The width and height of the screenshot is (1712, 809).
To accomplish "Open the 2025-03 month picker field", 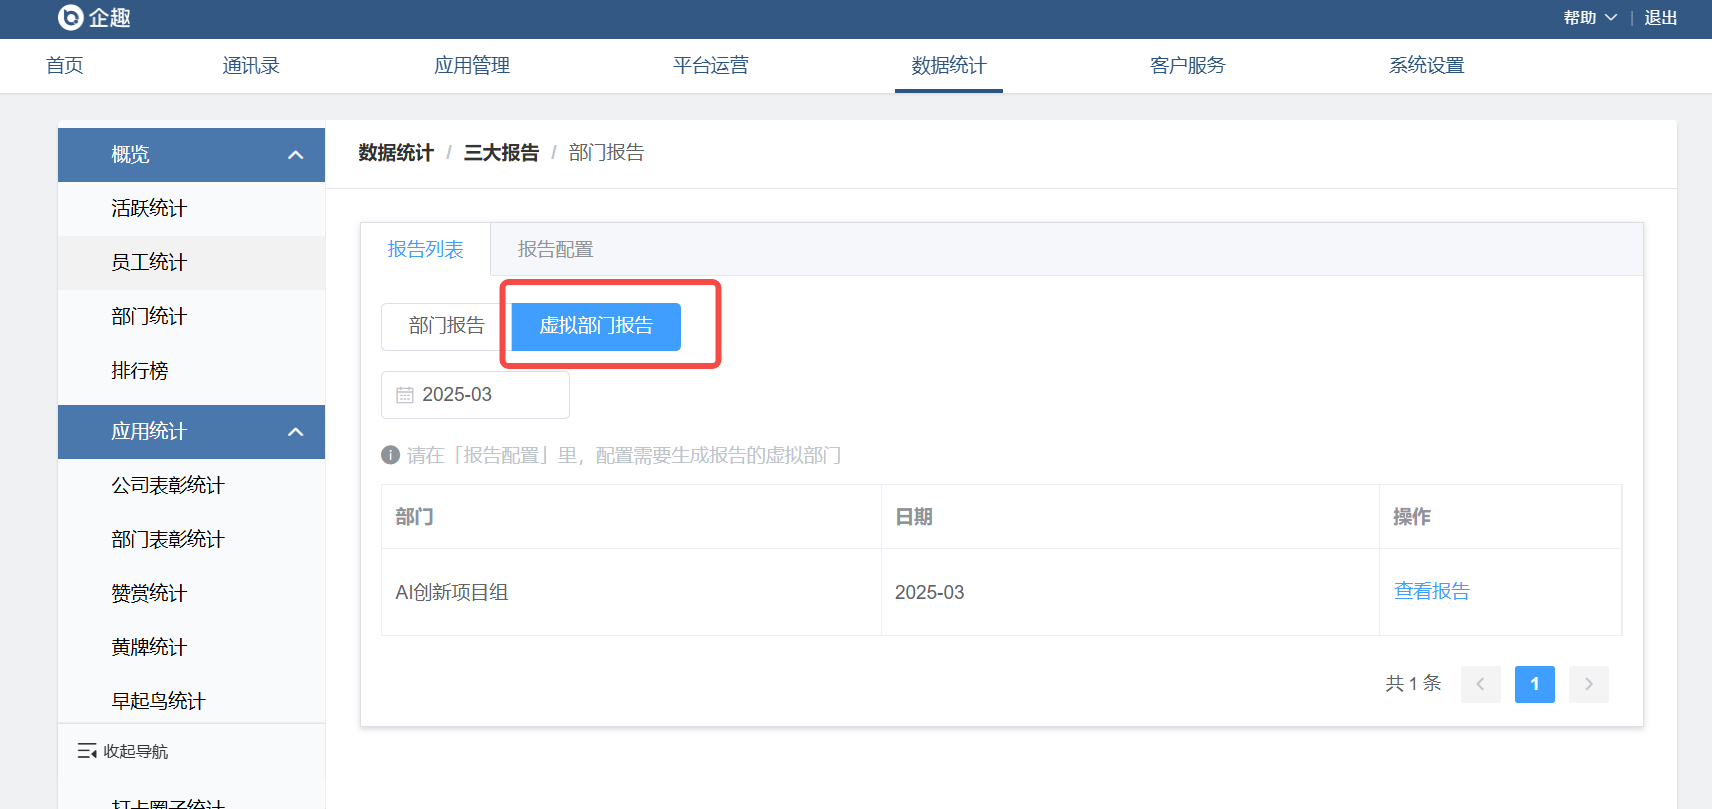I will pos(476,395).
